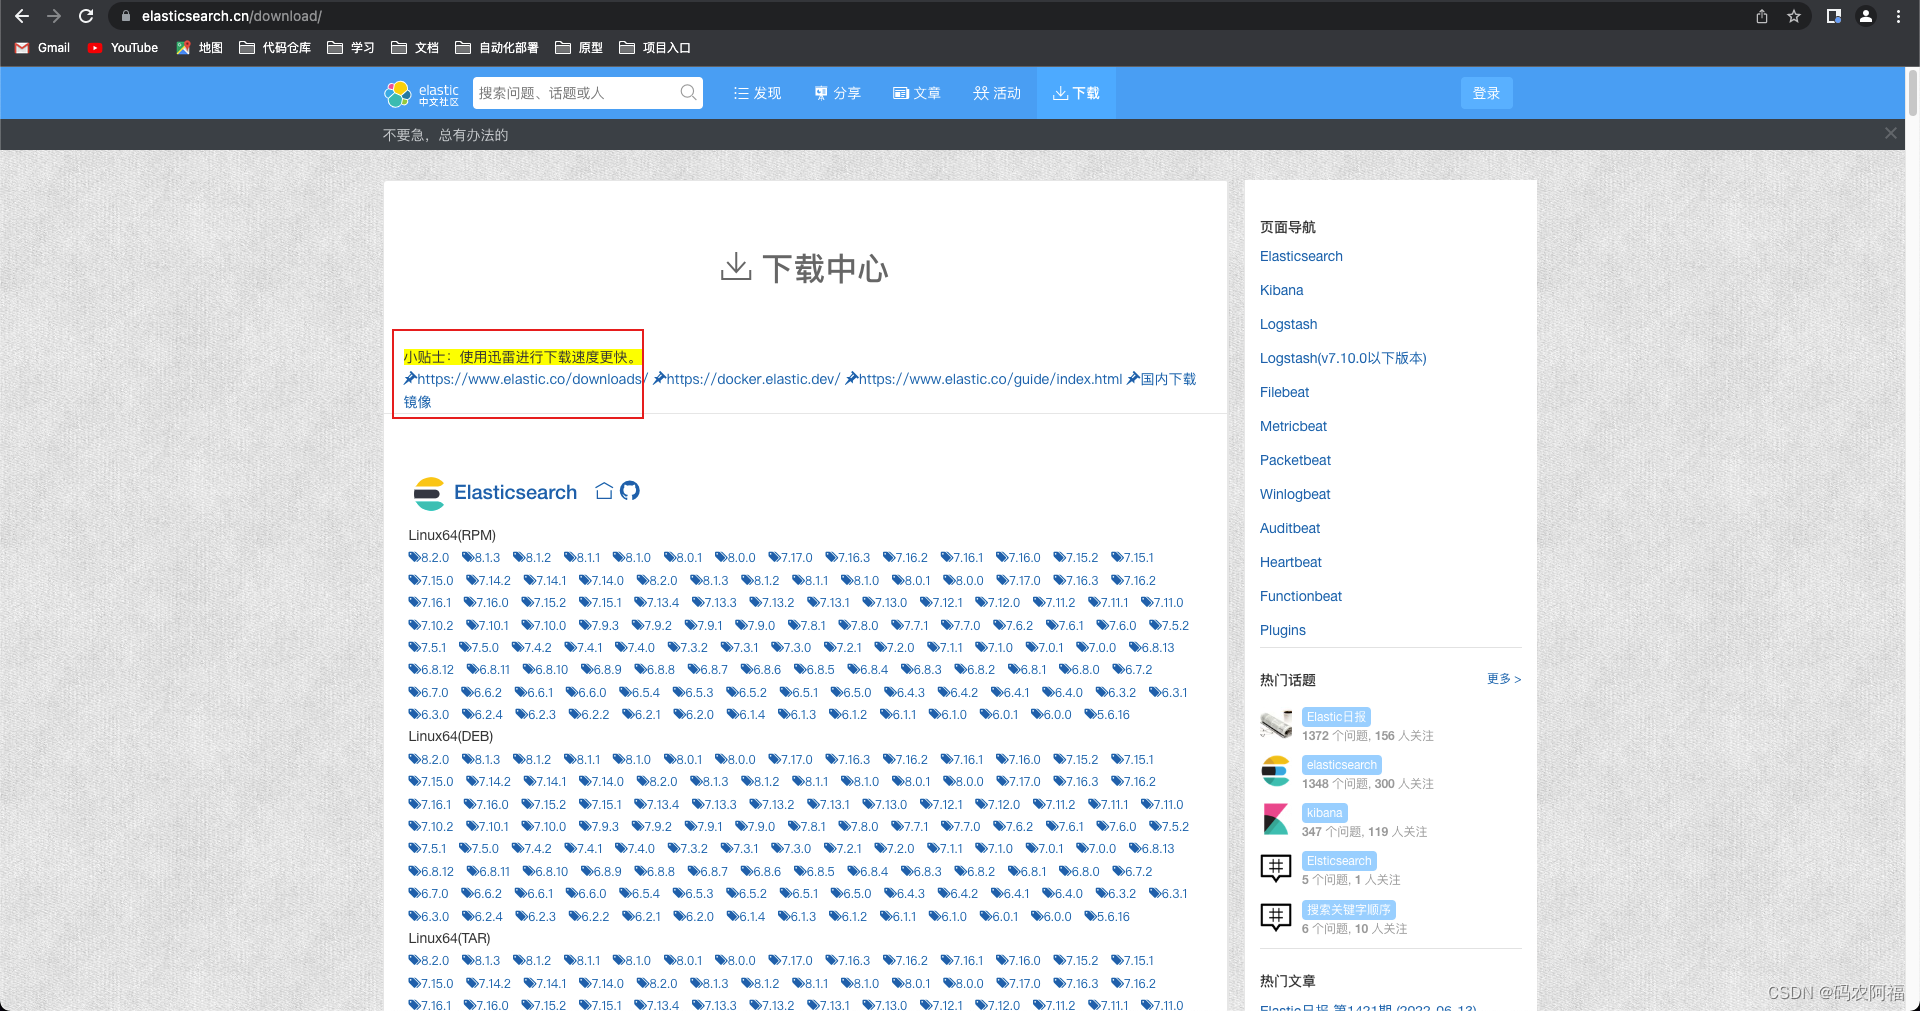Click the Elasticsearch section heading

pos(515,492)
